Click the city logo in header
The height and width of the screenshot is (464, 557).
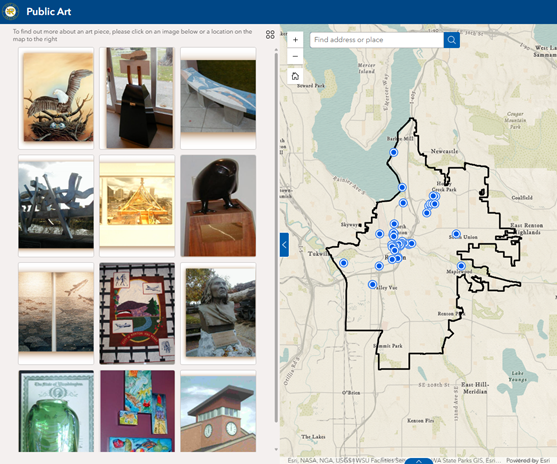pyautogui.click(x=10, y=11)
